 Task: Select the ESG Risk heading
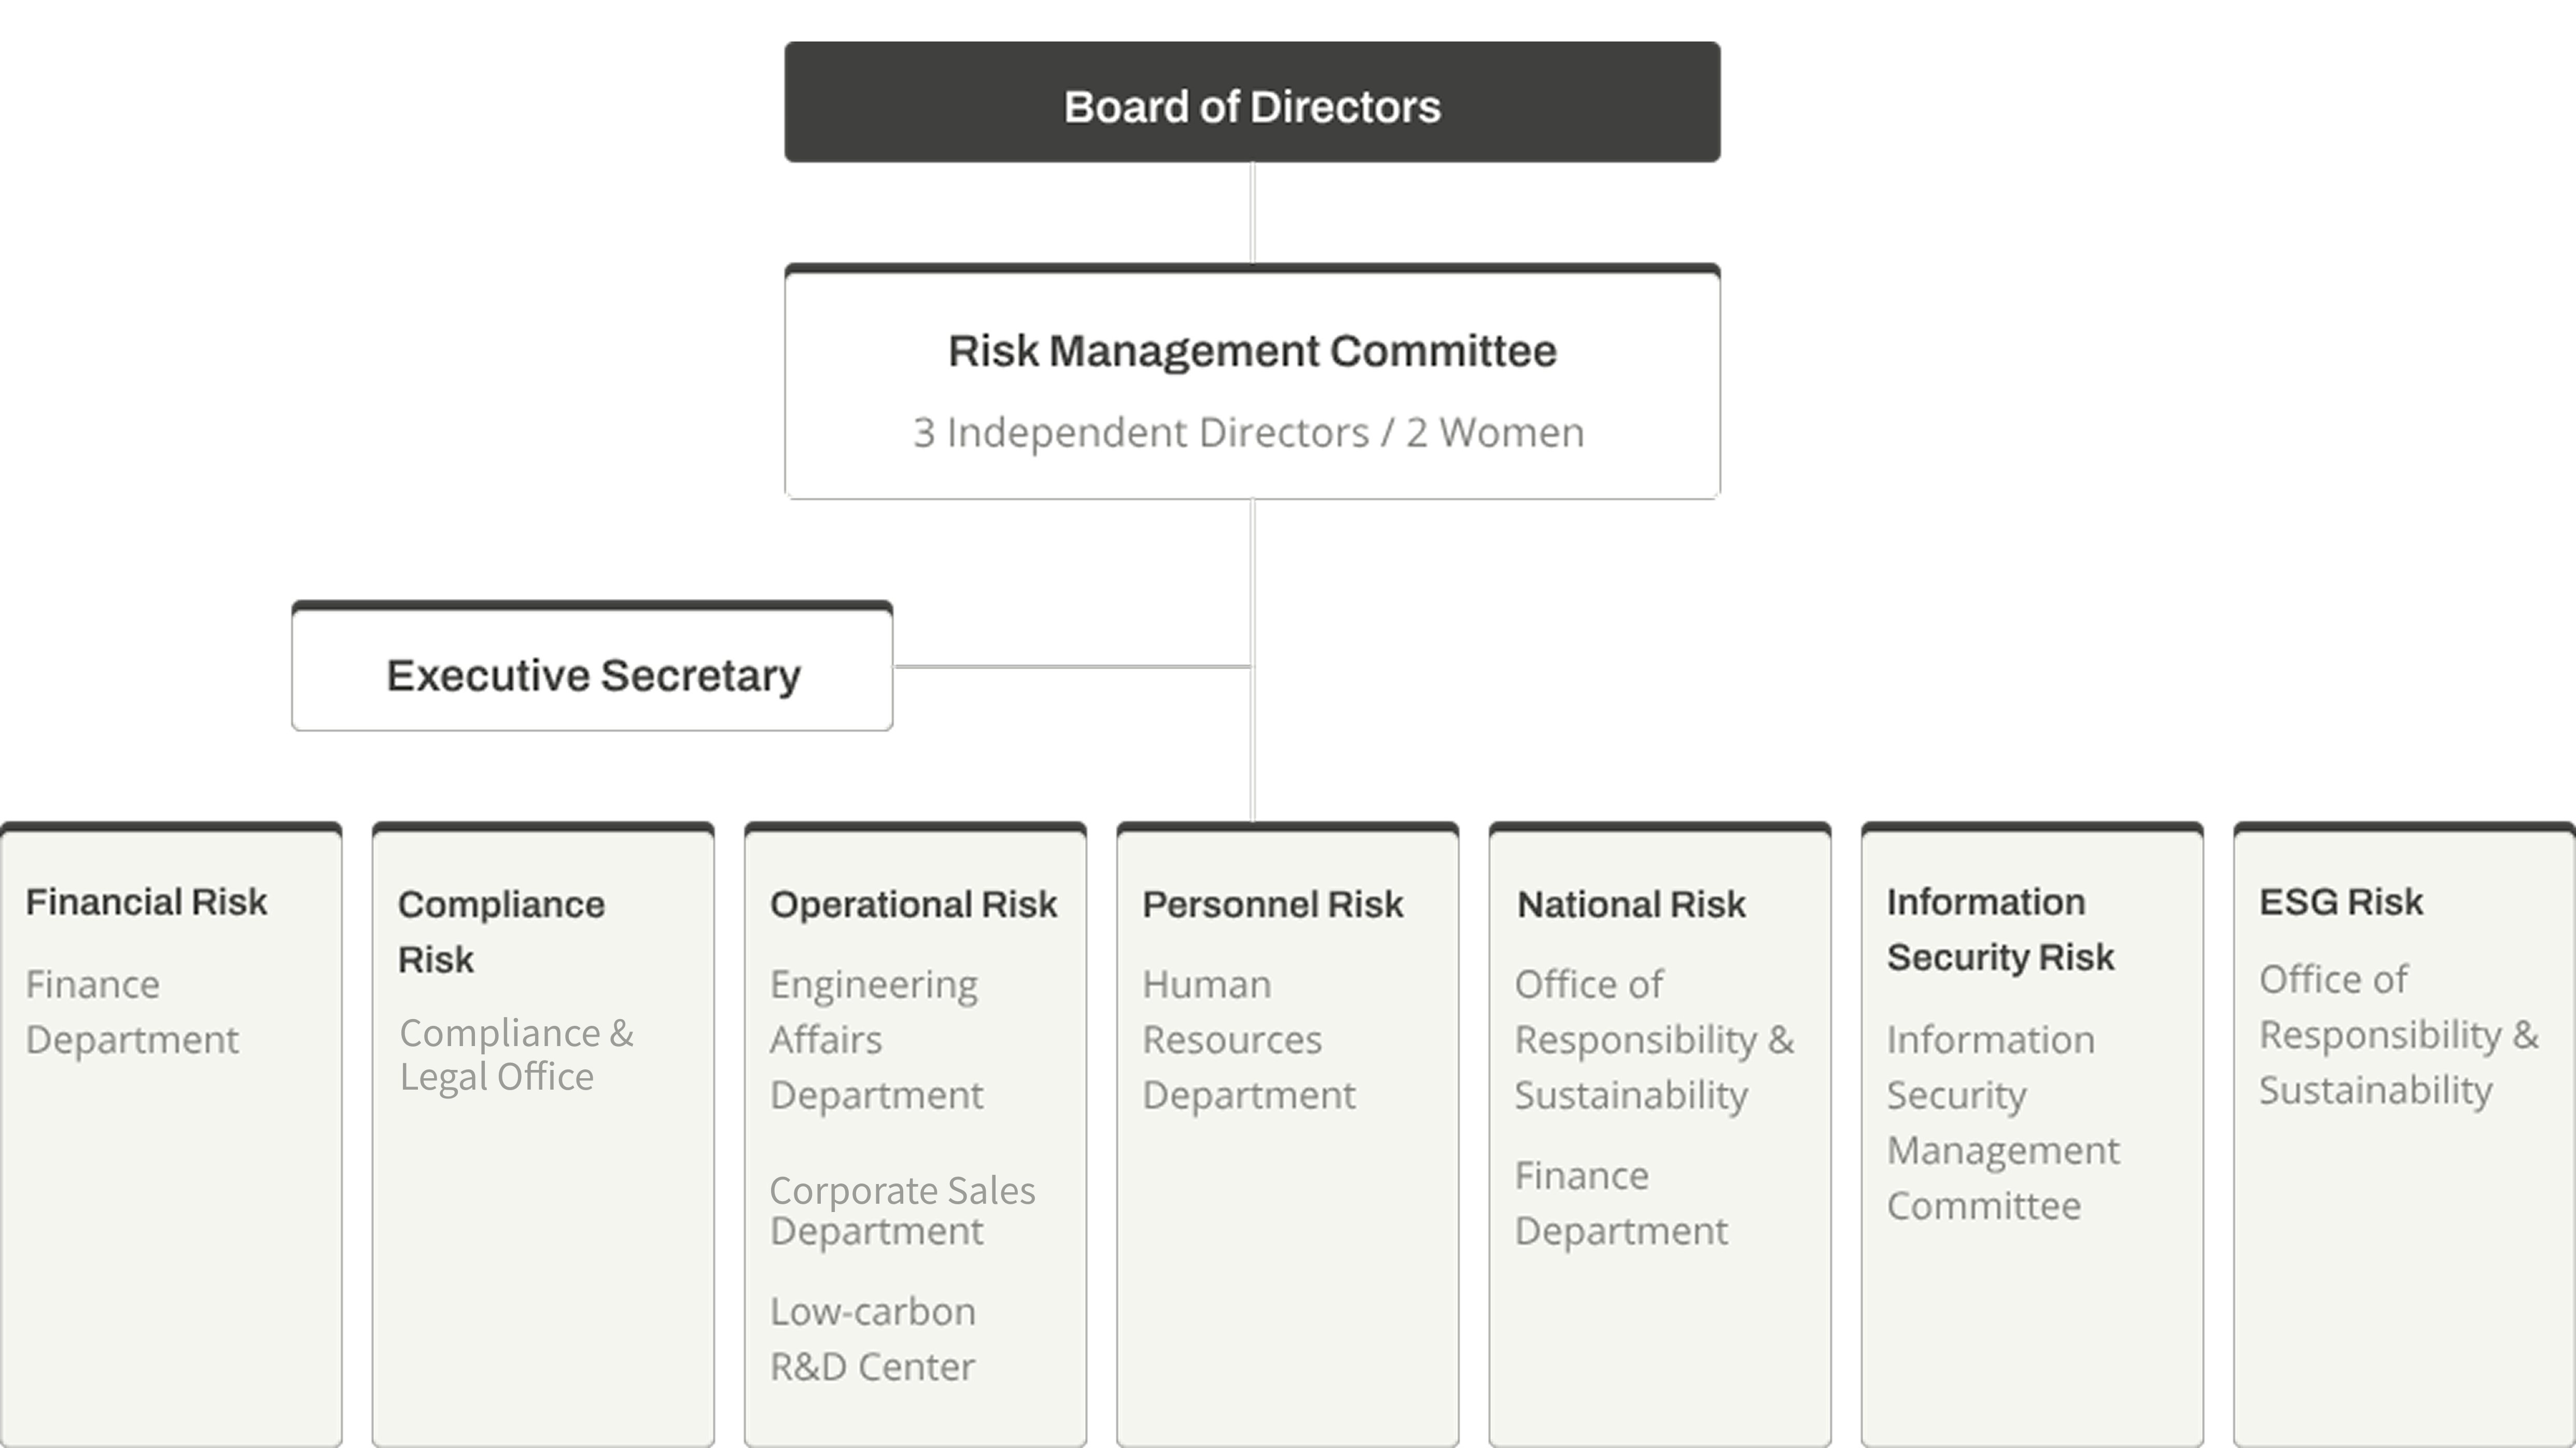click(2341, 902)
